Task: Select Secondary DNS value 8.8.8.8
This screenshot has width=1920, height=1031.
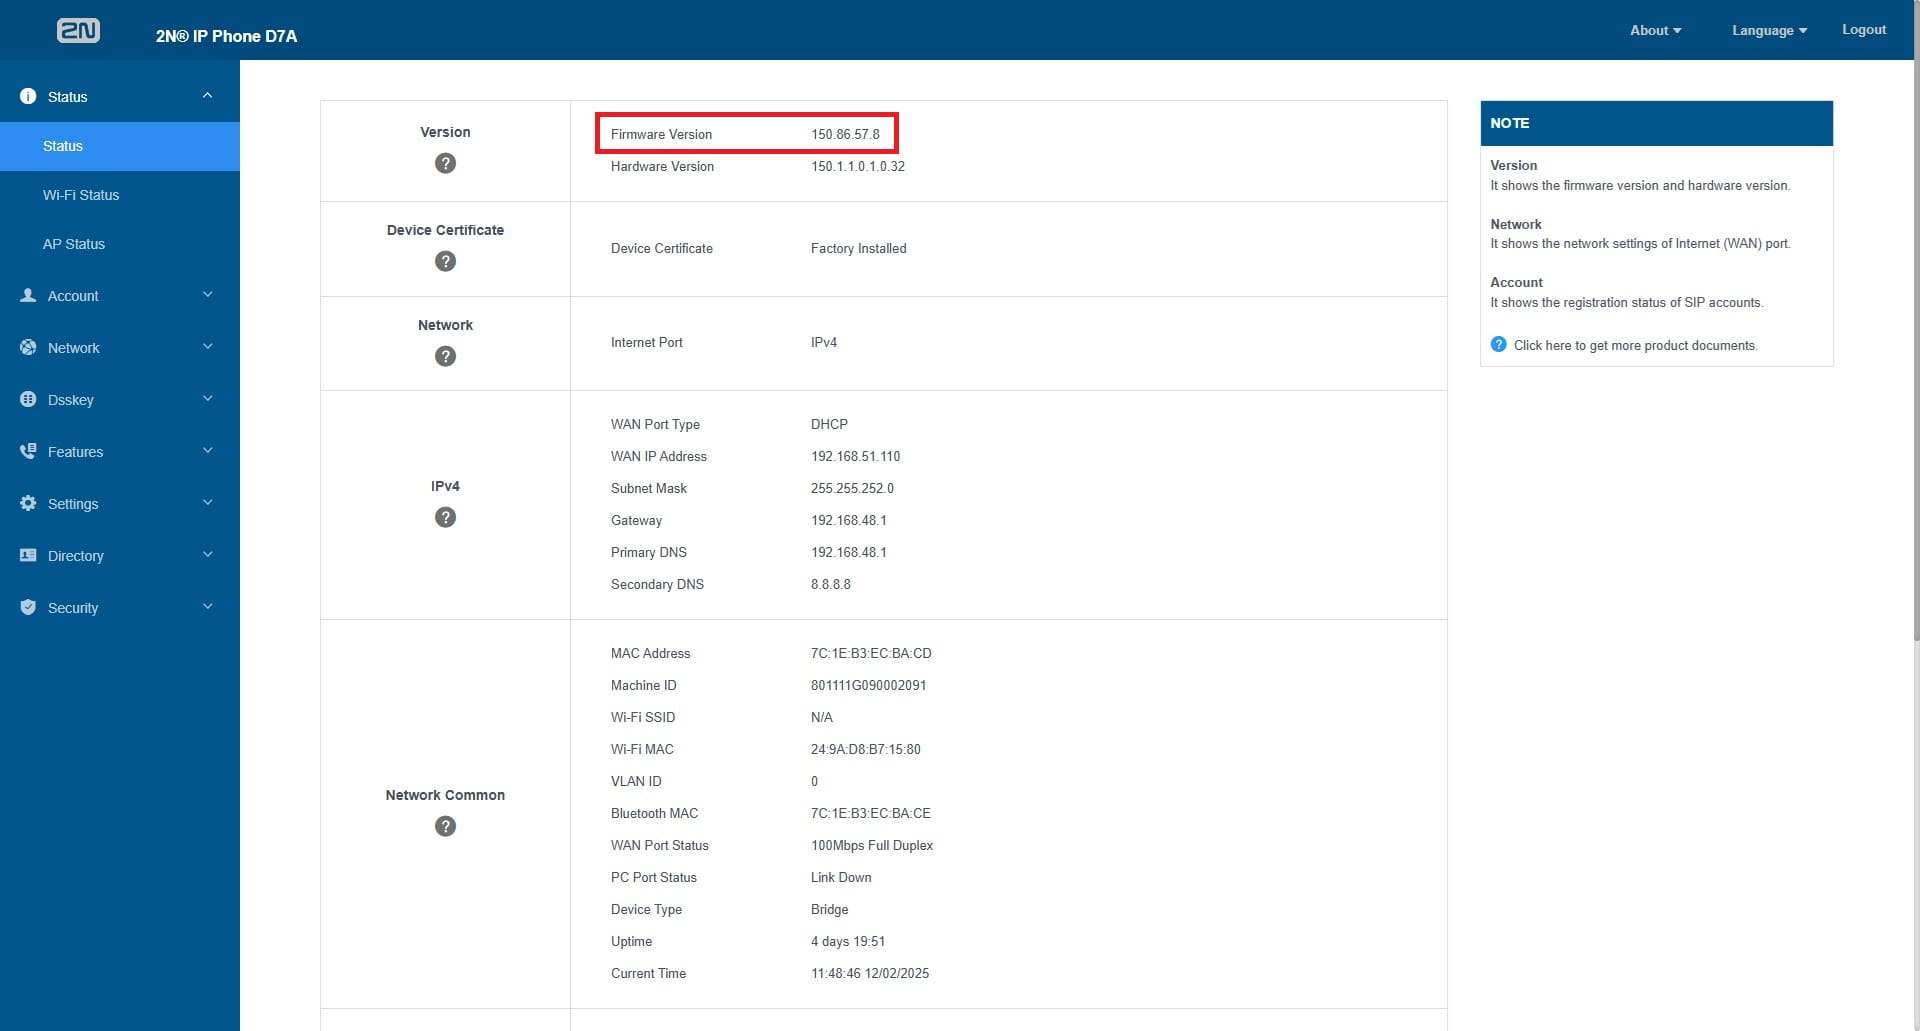Action: 830,584
